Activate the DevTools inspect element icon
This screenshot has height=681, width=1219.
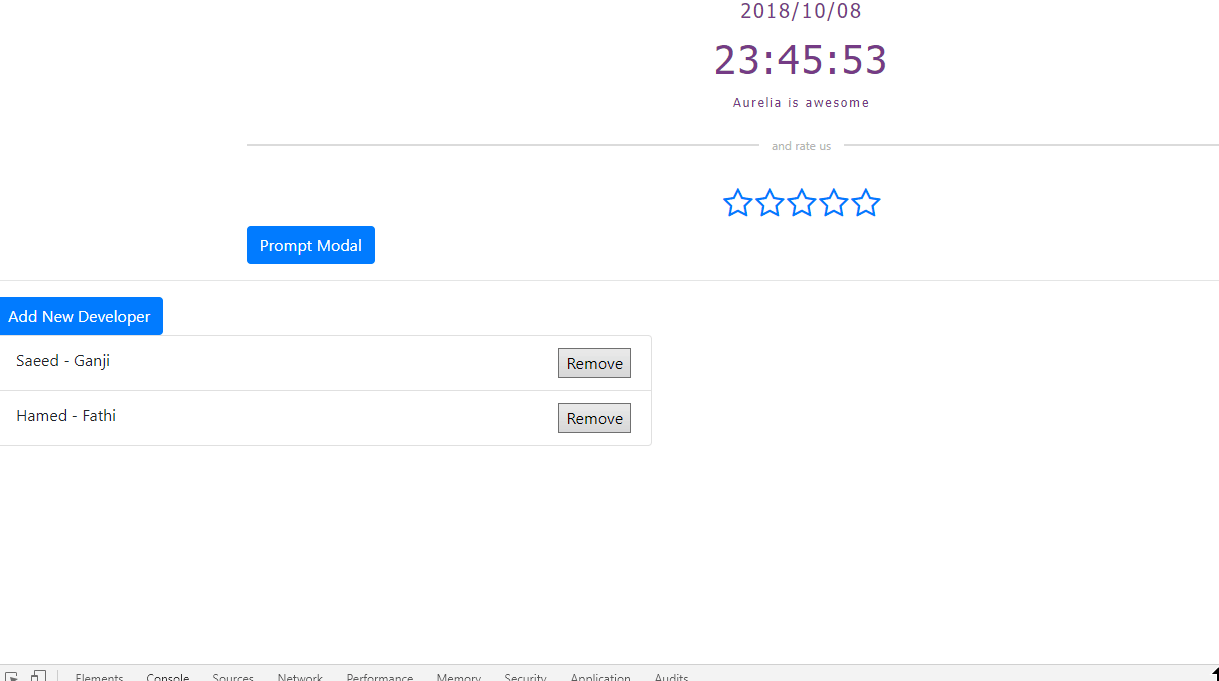coord(13,676)
